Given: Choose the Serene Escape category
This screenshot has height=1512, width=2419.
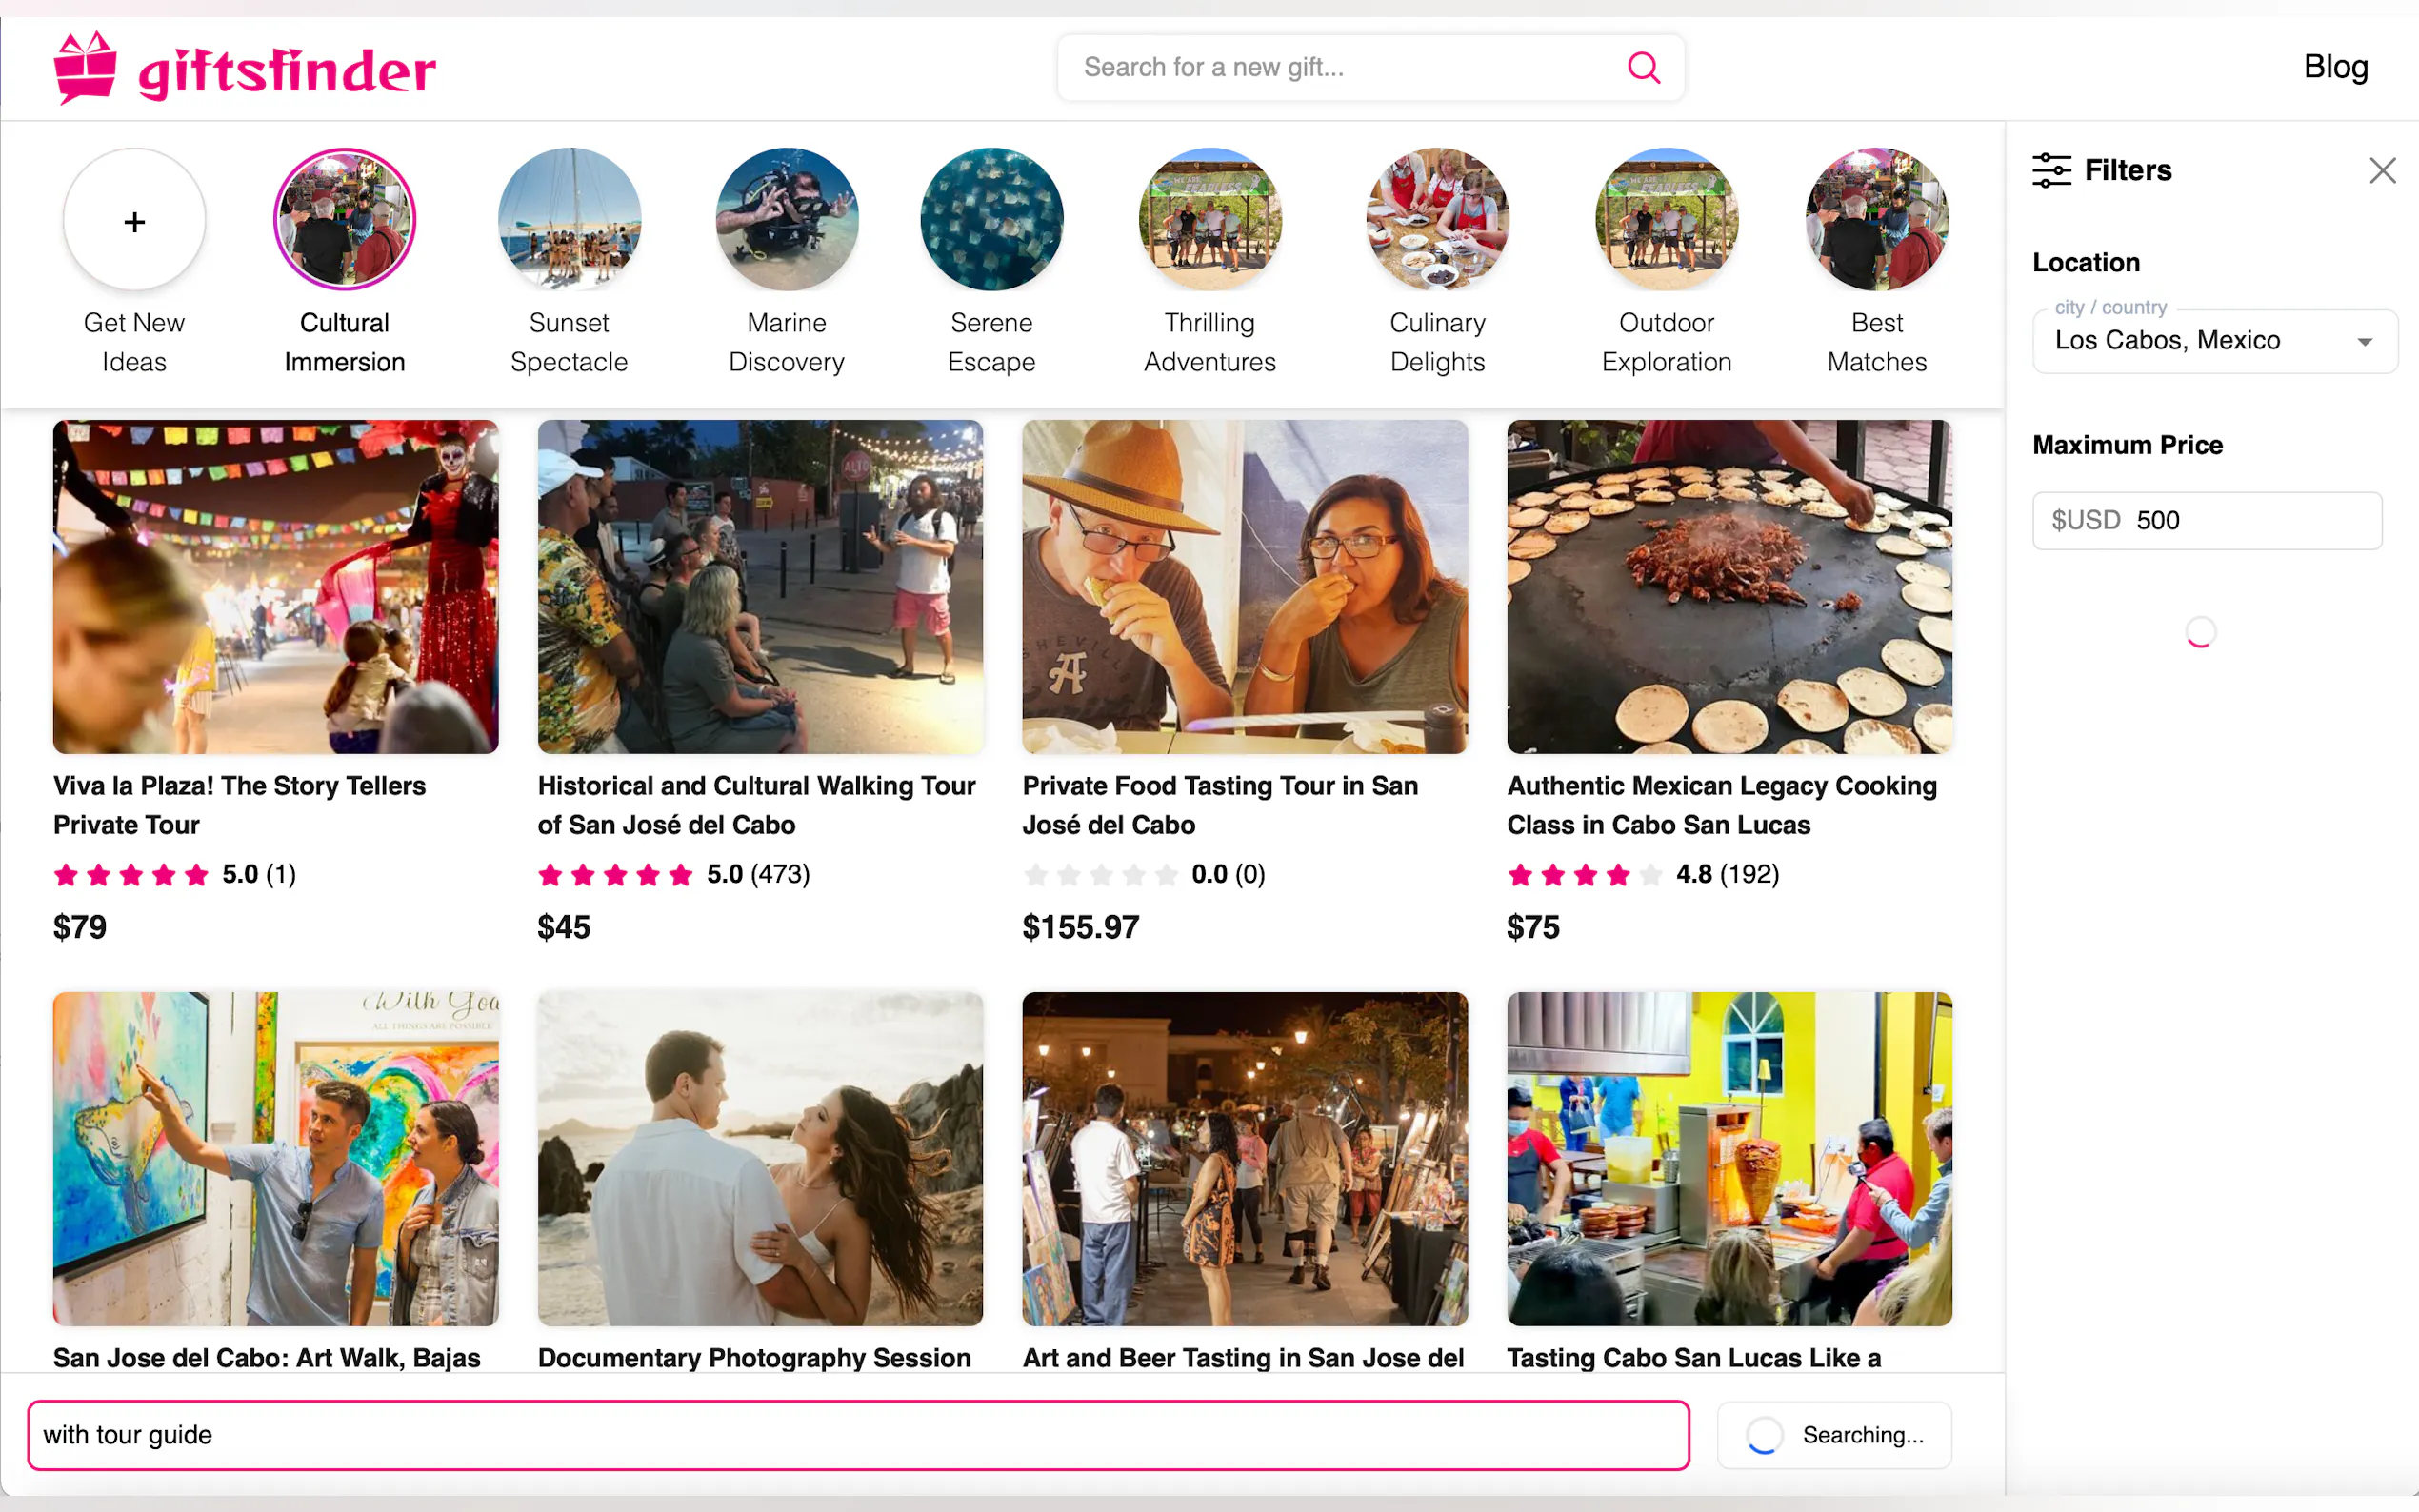Looking at the screenshot, I should pos(991,221).
